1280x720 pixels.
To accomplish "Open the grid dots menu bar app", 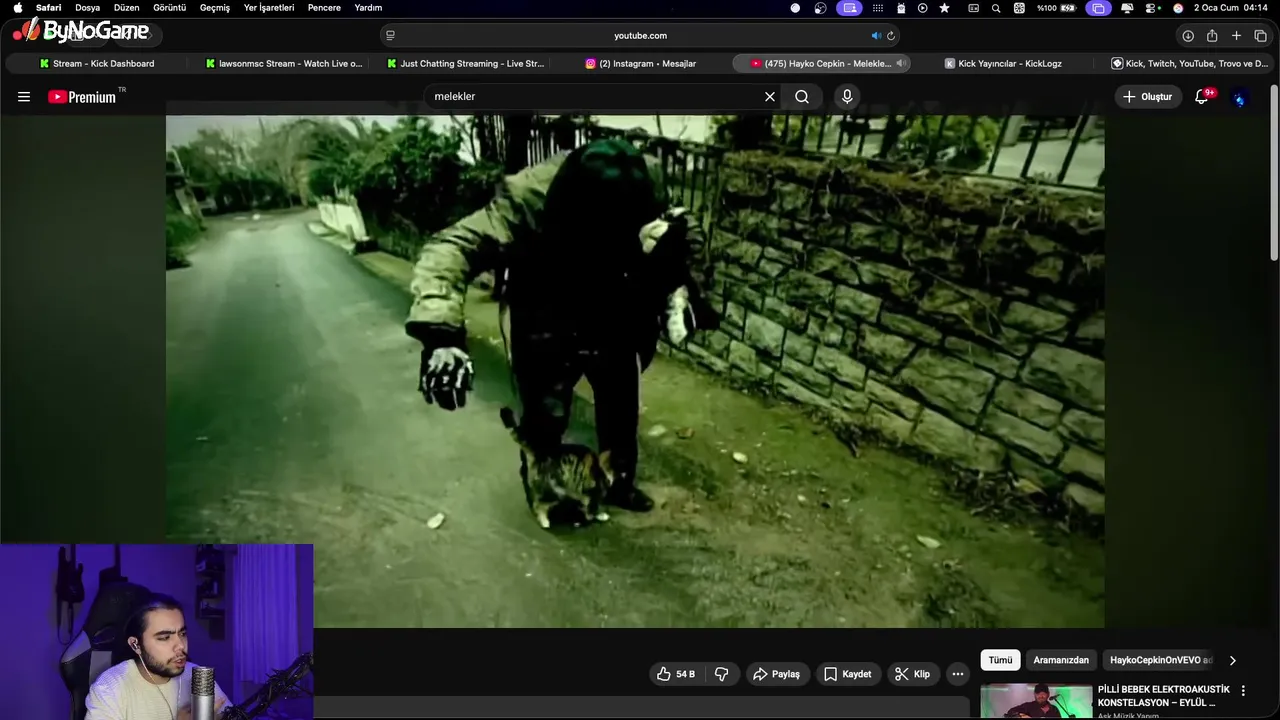I will coord(878,8).
